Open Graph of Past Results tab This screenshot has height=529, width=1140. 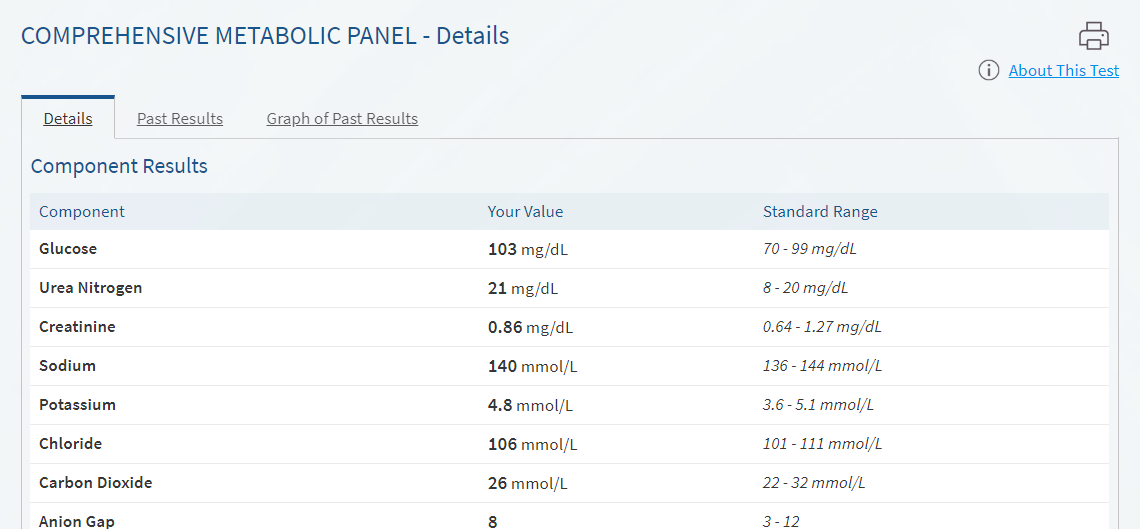coord(342,118)
